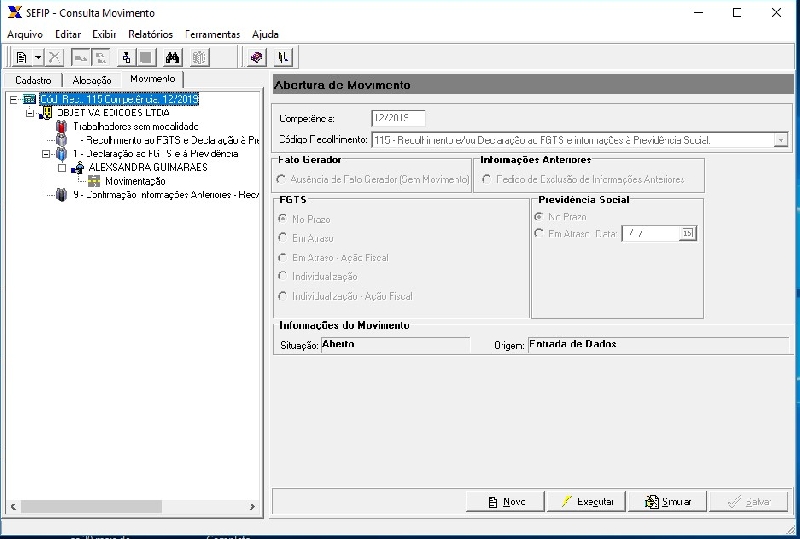Select FGTS No Prazo radio button
This screenshot has height=539, width=800.
[x=282, y=218]
